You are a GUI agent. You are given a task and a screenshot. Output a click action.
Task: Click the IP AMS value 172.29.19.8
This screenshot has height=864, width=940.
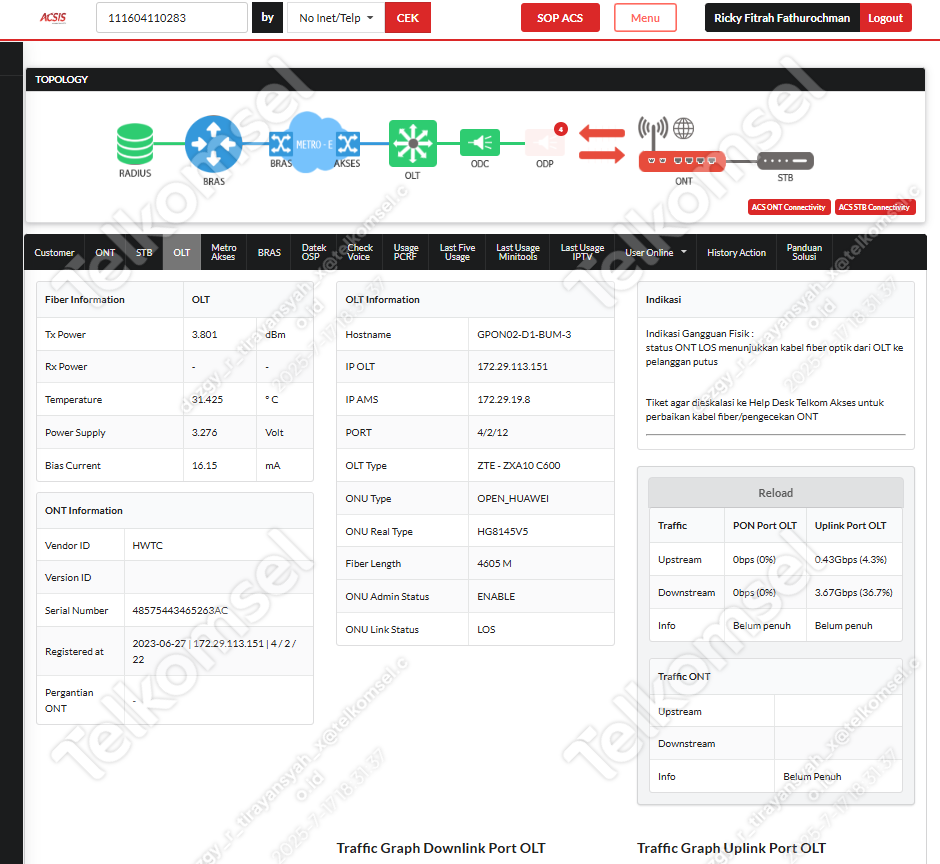504,399
